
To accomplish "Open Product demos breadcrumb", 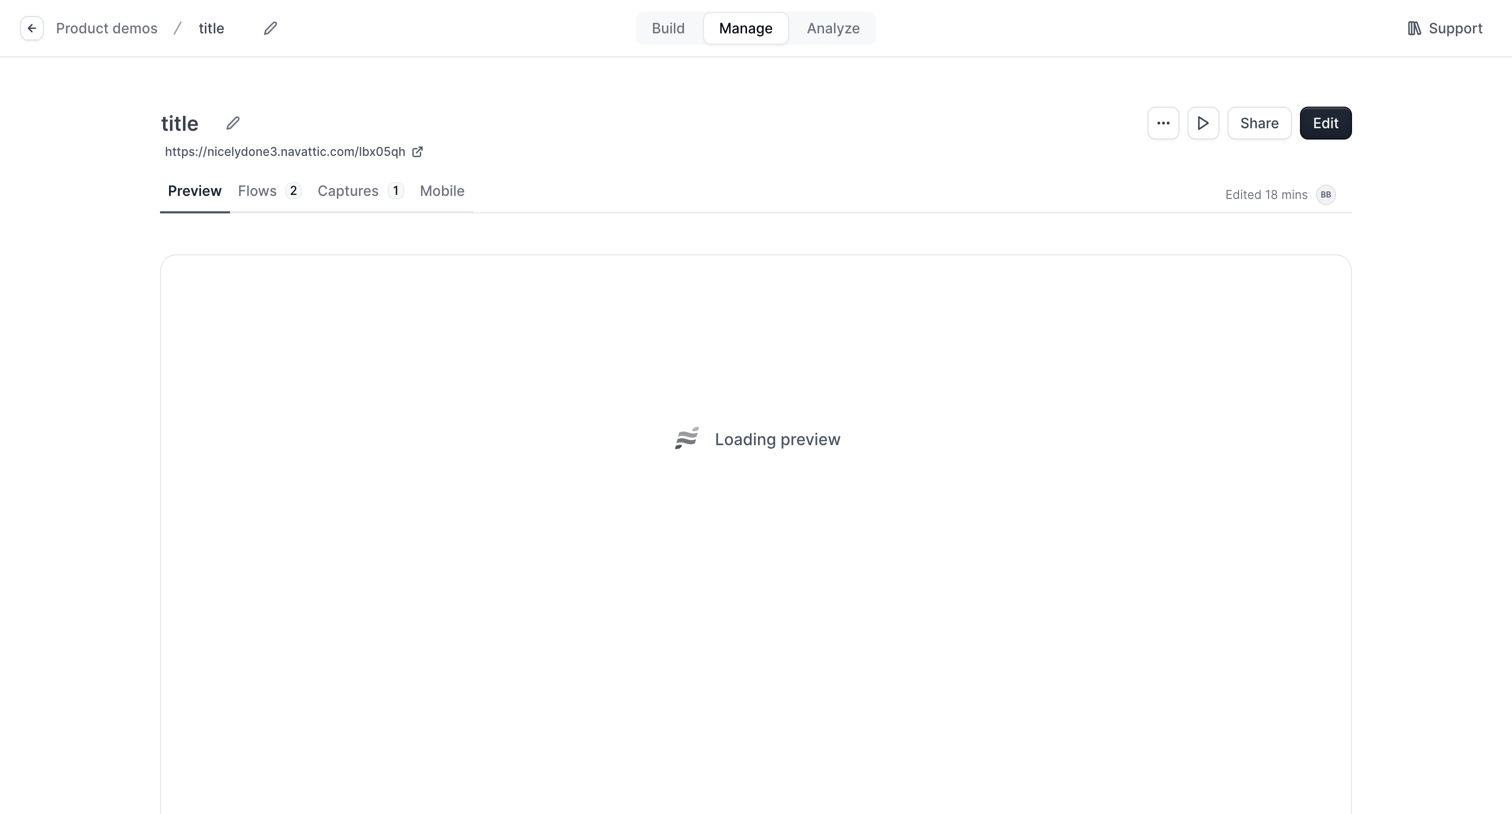I will [x=107, y=28].
